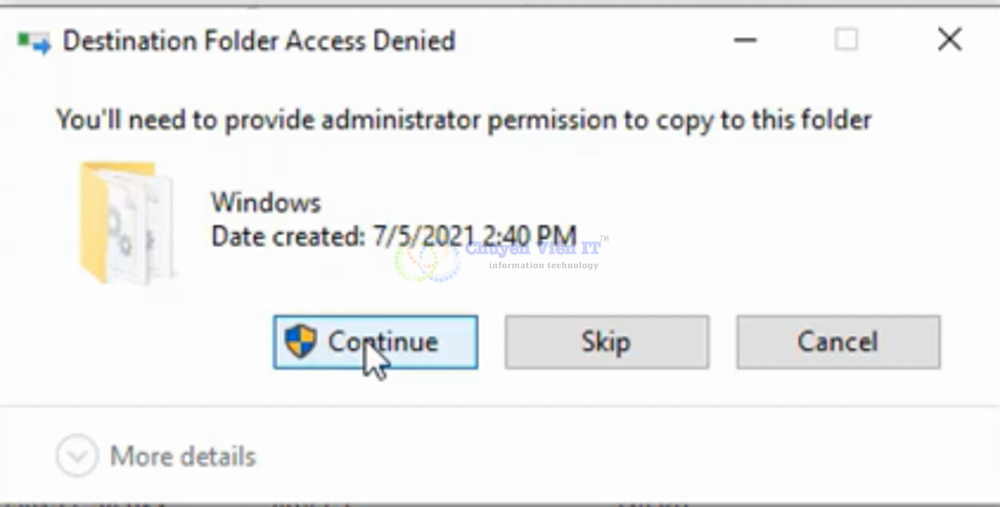1000x507 pixels.
Task: Select the Windows folder icon
Action: coord(126,222)
